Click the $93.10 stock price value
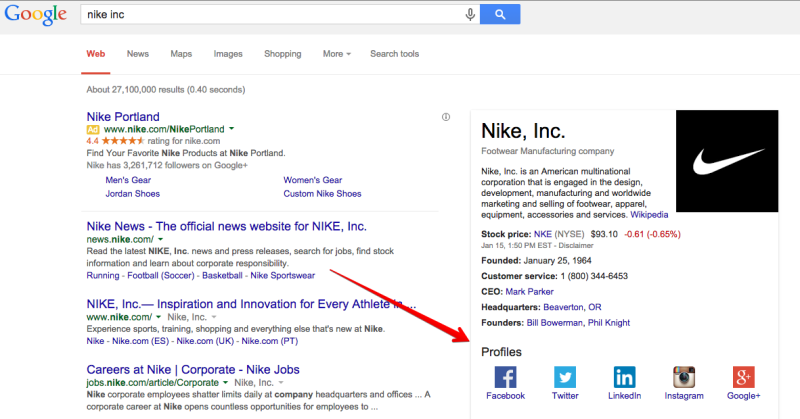 pos(604,234)
